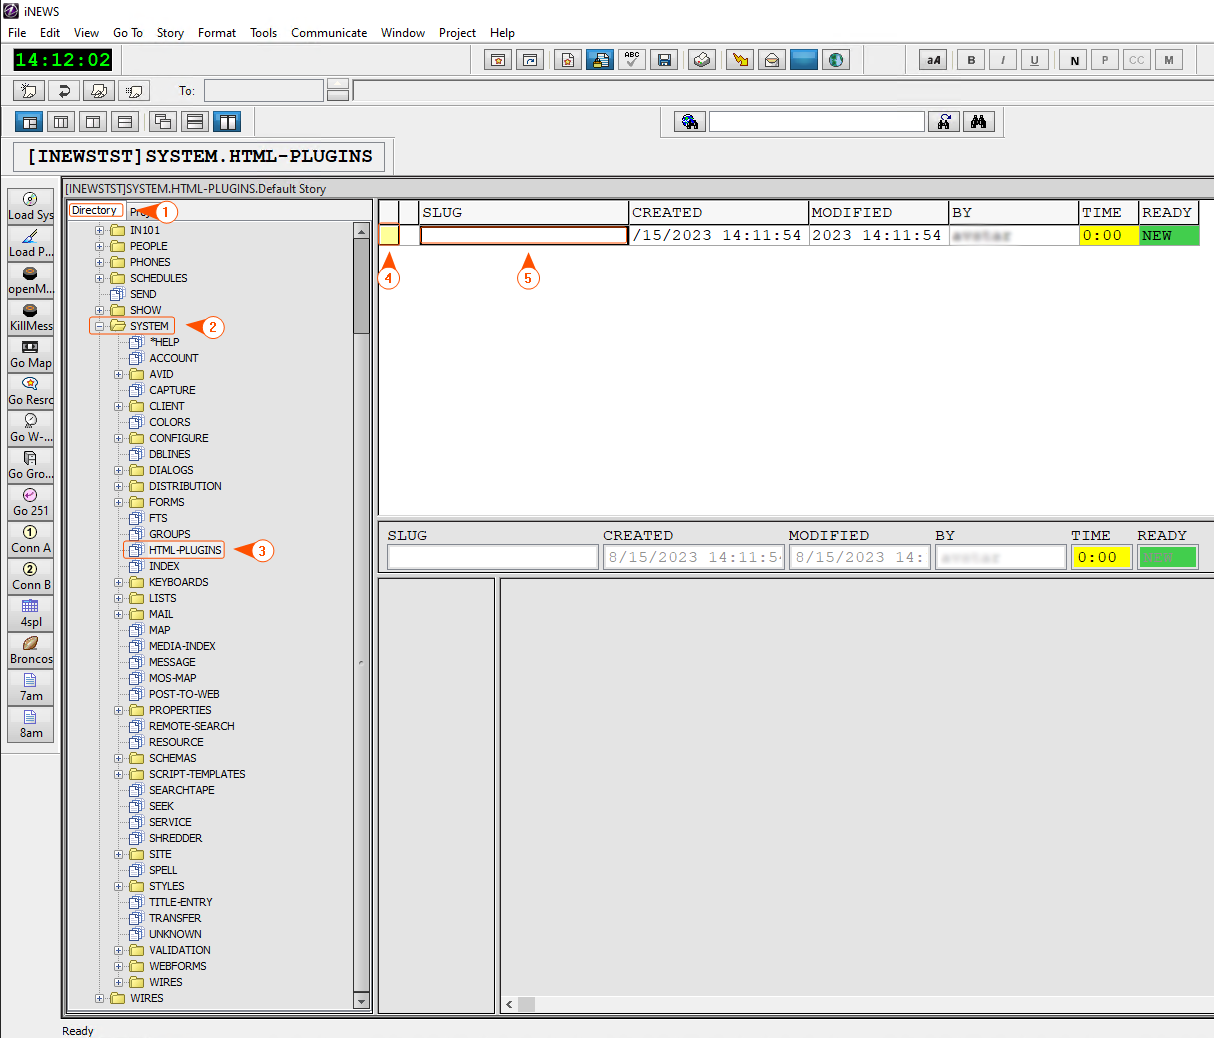Click the Save floppy disk icon

(x=664, y=60)
